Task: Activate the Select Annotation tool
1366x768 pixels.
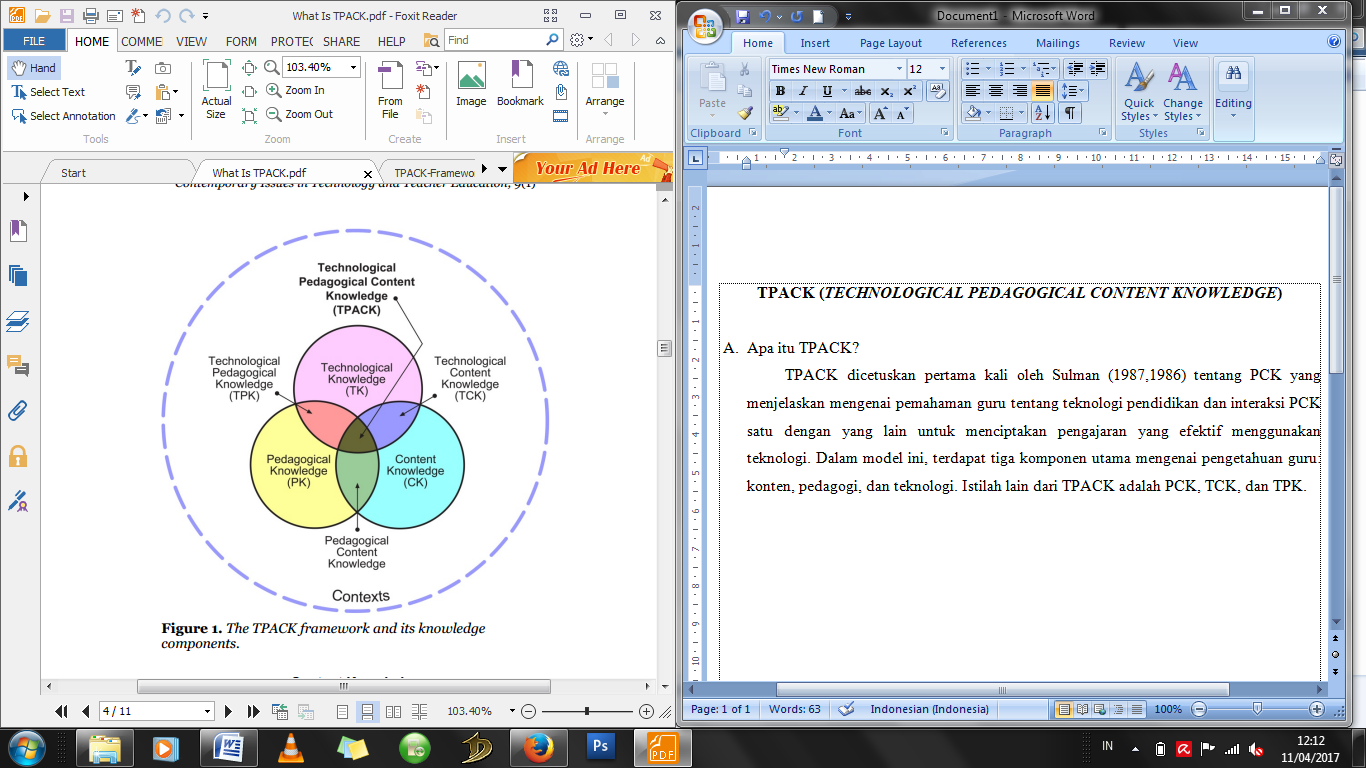Action: (63, 116)
